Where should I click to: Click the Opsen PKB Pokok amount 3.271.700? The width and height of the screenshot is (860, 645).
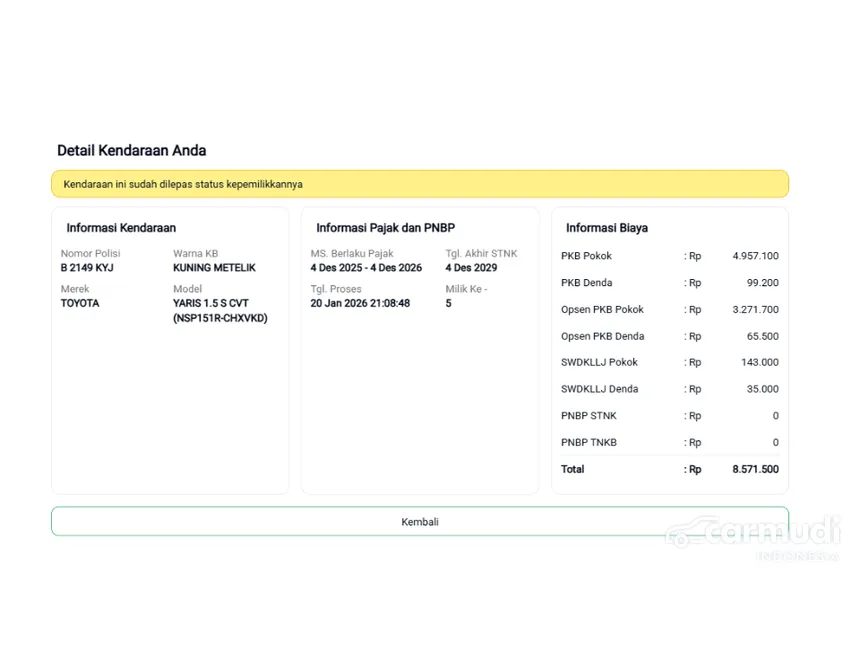(755, 310)
